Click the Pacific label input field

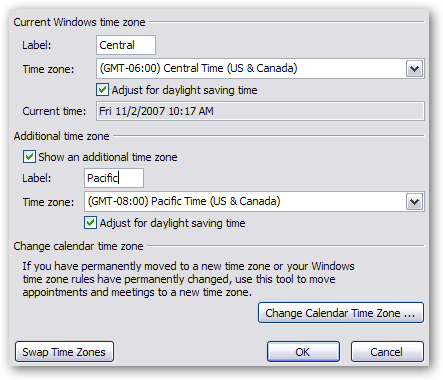[114, 178]
